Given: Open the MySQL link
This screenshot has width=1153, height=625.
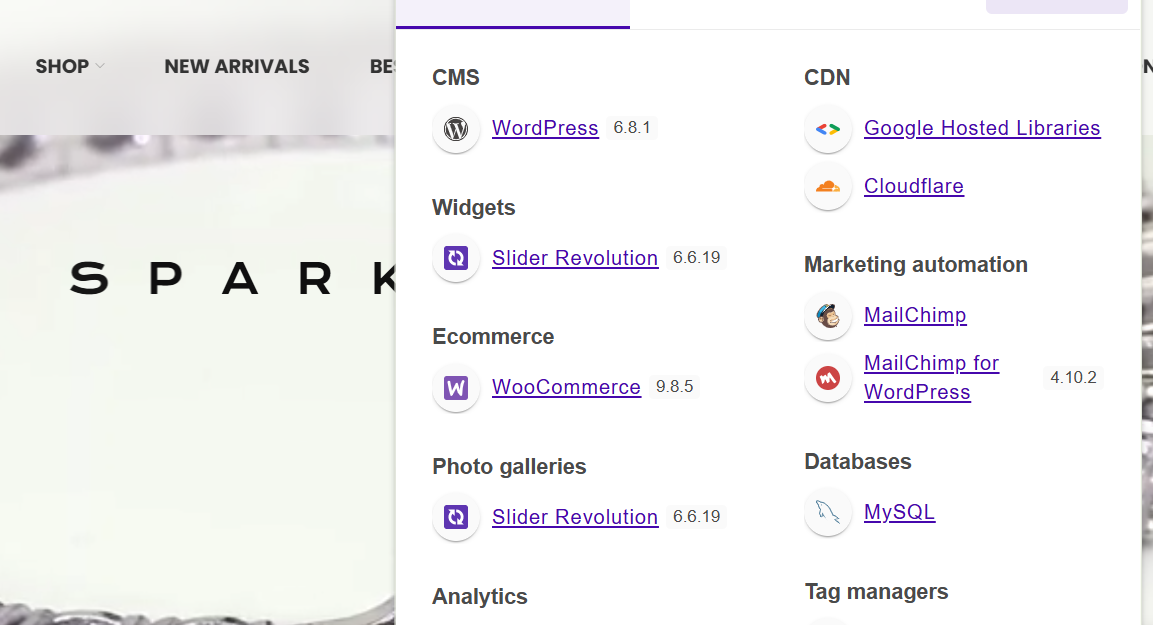Looking at the screenshot, I should tap(899, 512).
